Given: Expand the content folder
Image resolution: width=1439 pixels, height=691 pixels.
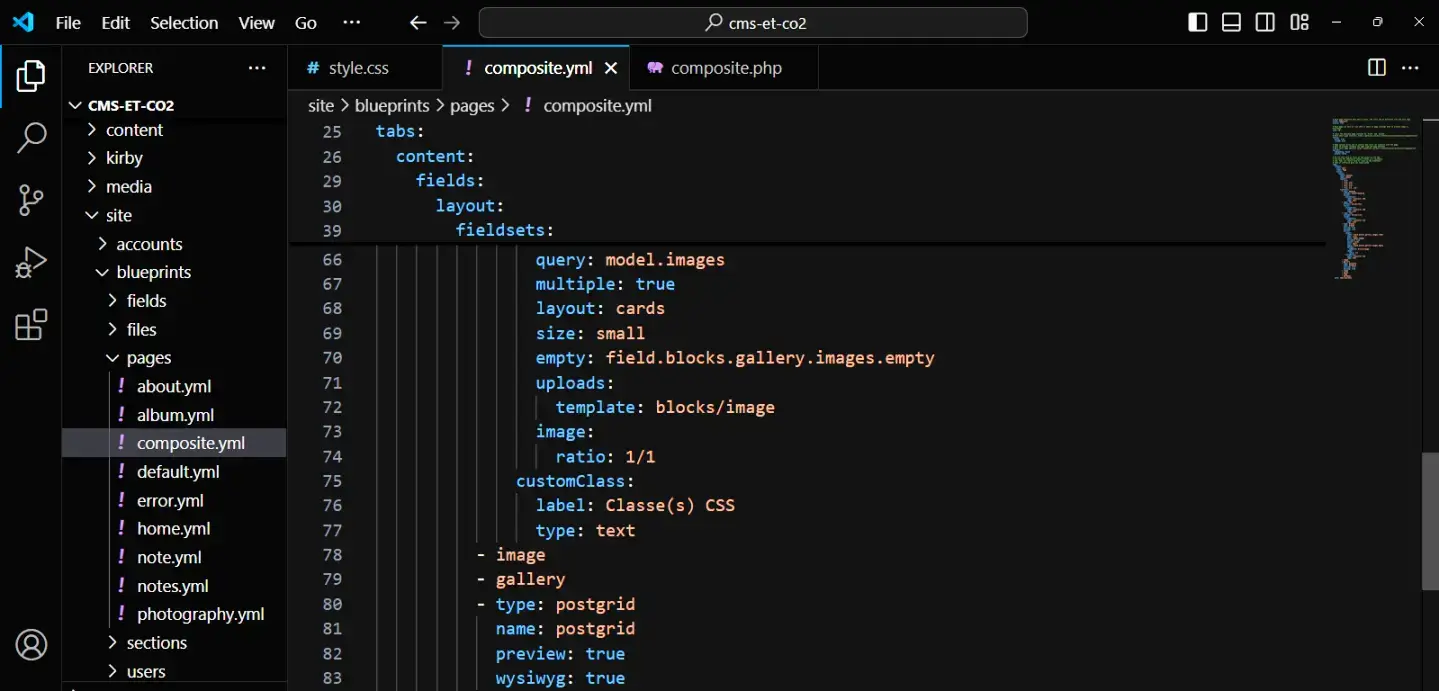Looking at the screenshot, I should 175,130.
